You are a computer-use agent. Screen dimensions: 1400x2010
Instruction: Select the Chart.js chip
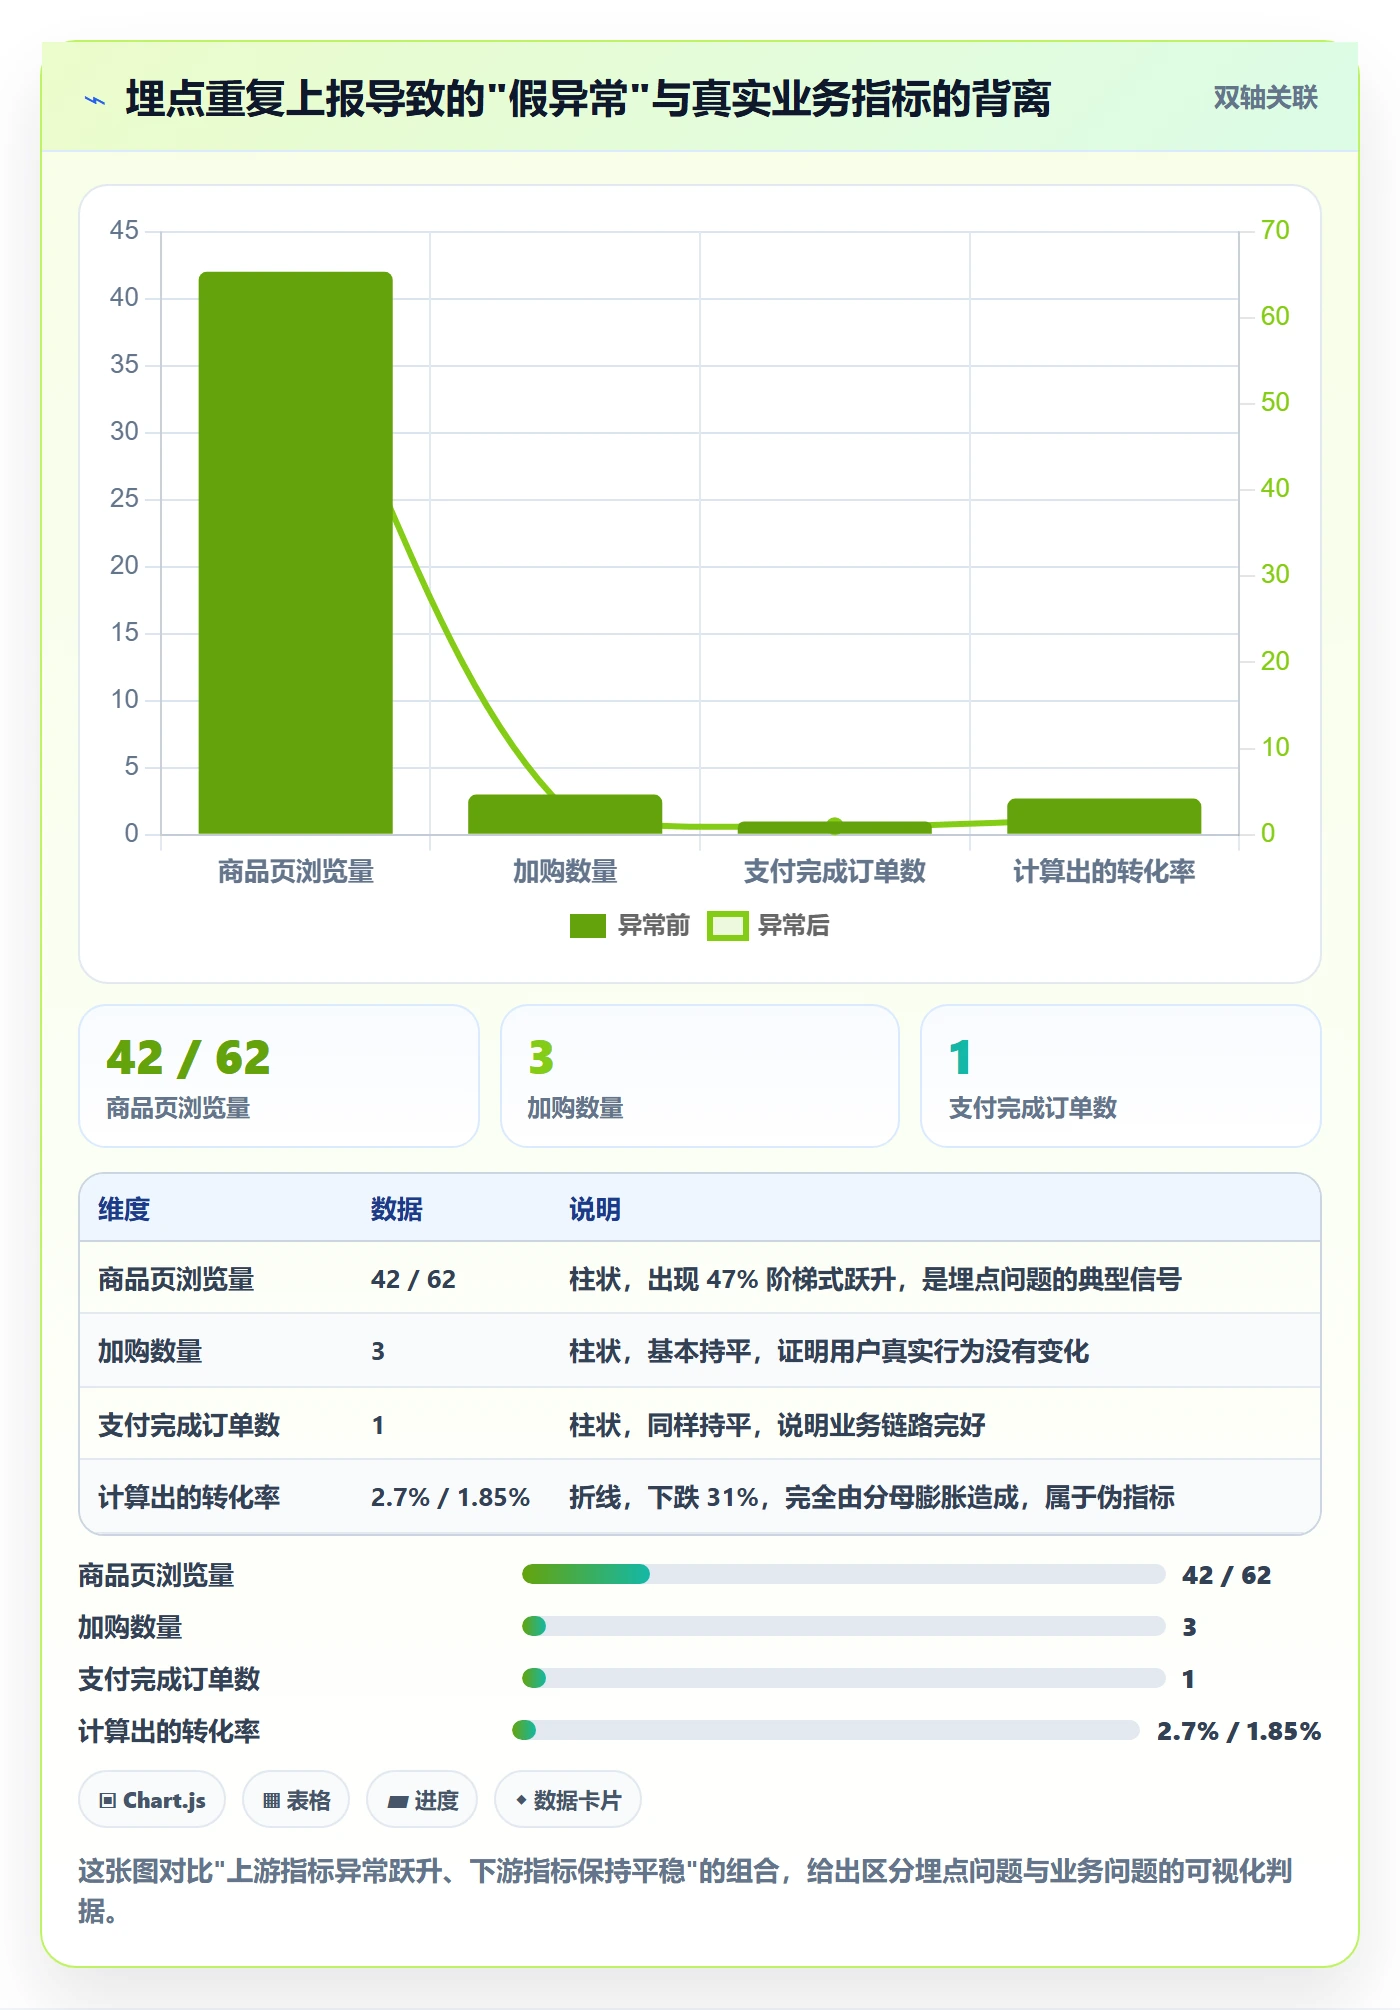point(152,1800)
